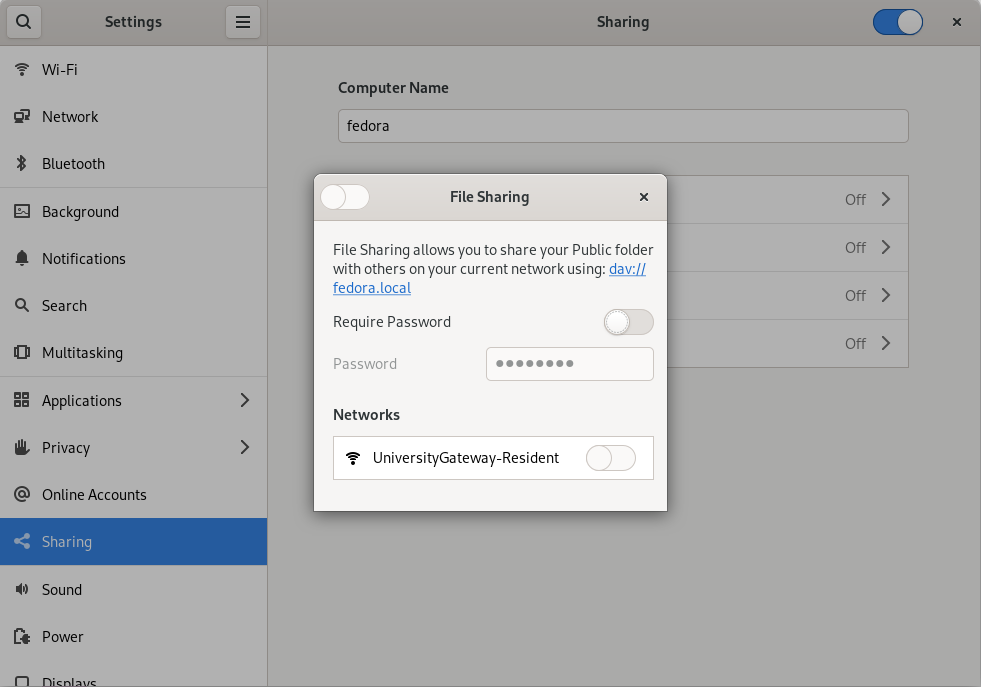The width and height of the screenshot is (981, 687).
Task: Open Bluetooth settings panel
Action: tap(133, 163)
